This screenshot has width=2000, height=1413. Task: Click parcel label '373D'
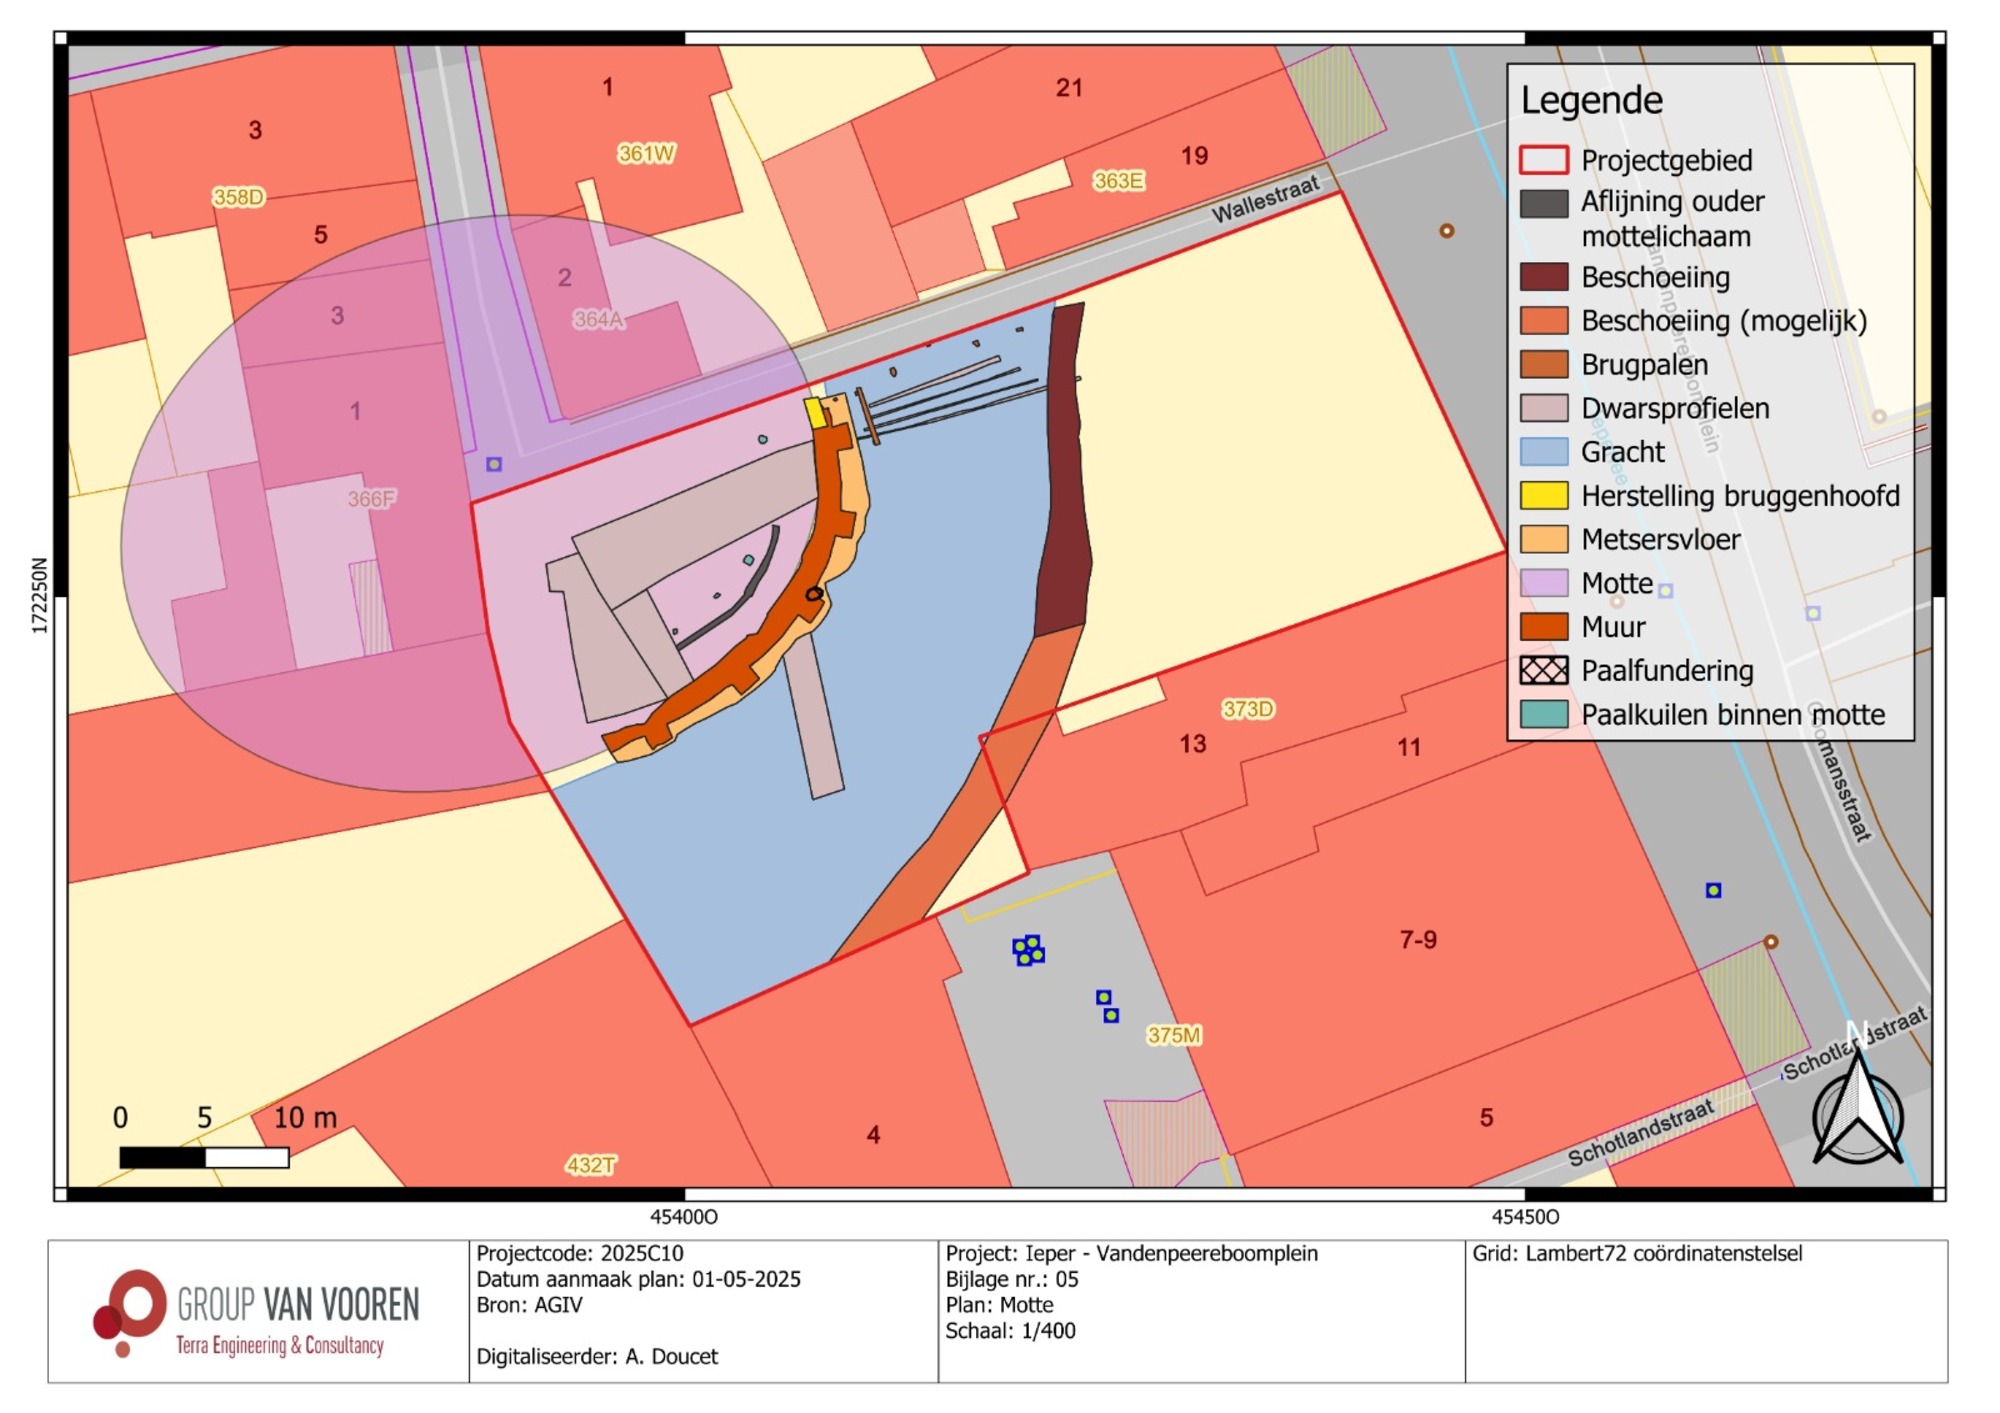tap(1248, 709)
